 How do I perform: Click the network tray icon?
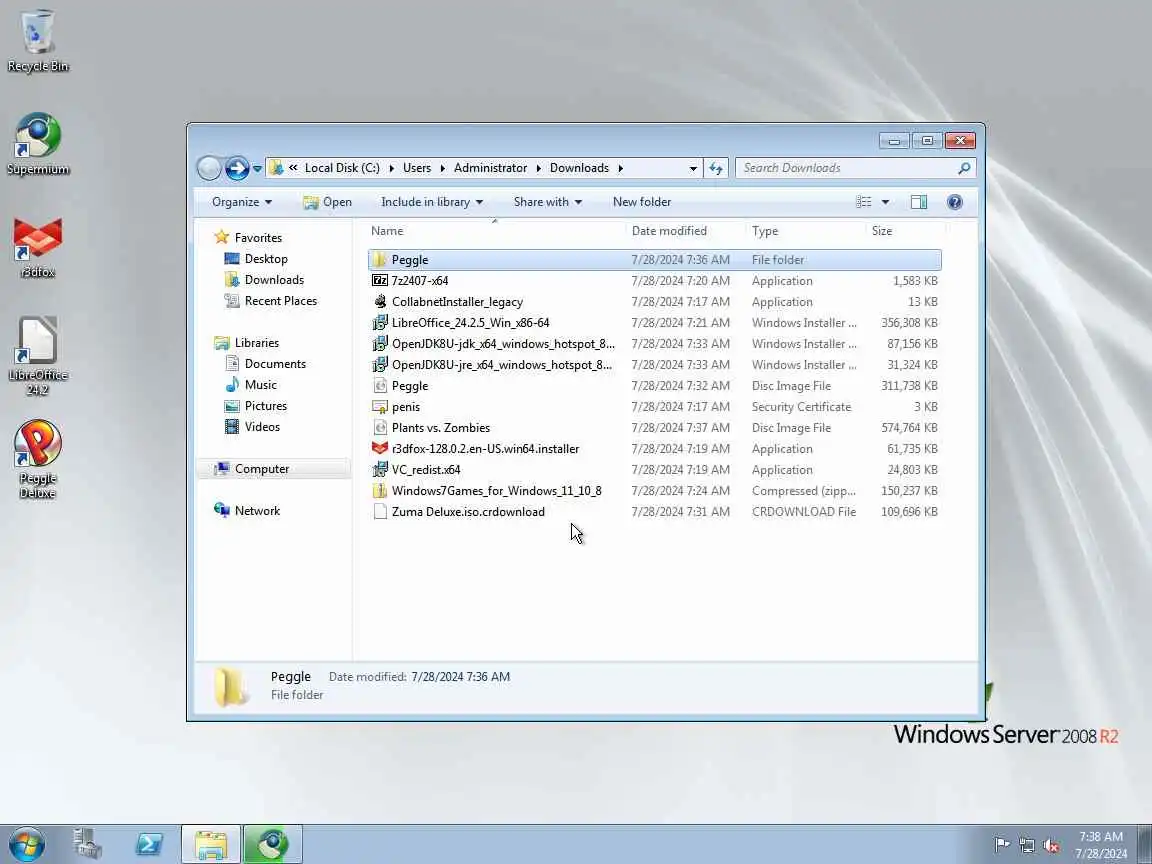click(1026, 845)
